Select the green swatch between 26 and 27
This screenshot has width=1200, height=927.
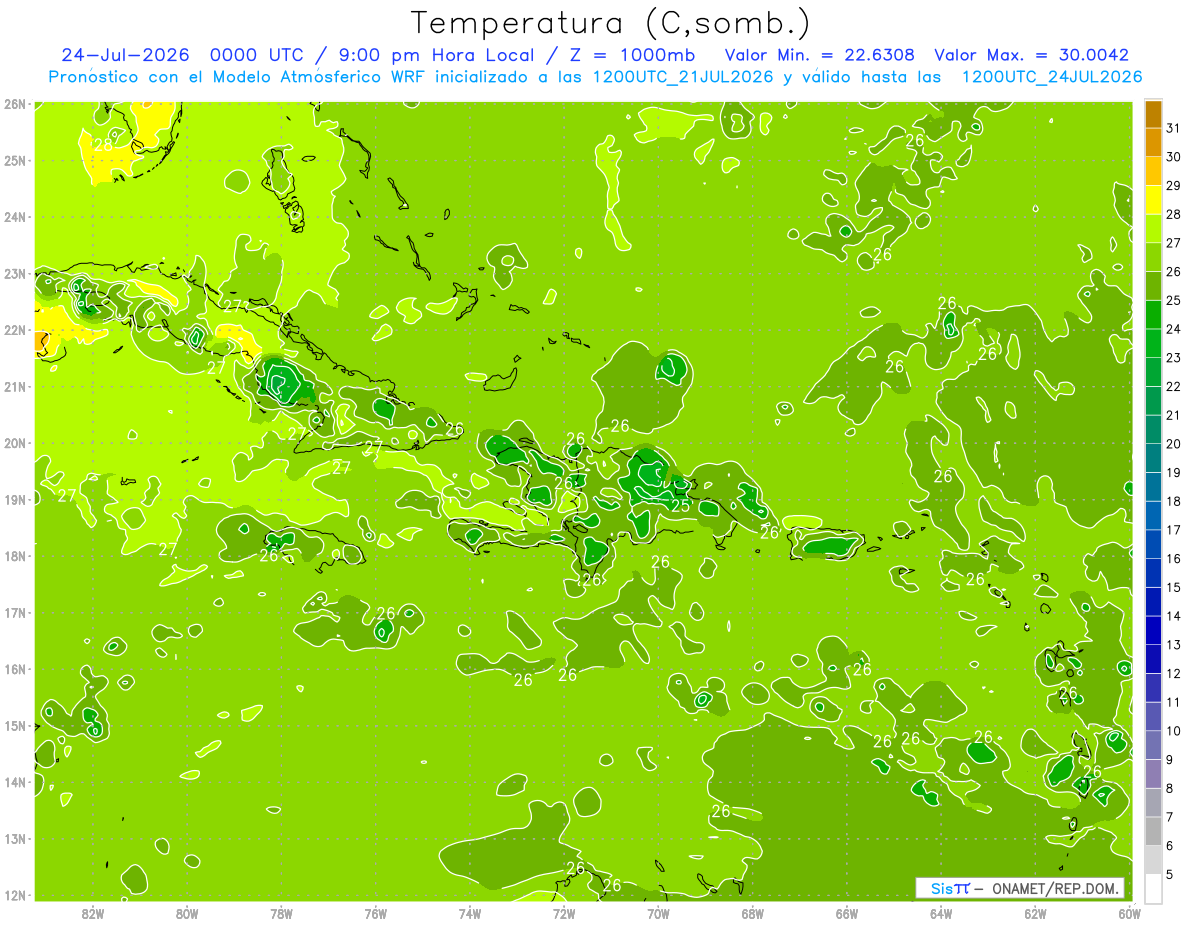[1153, 257]
